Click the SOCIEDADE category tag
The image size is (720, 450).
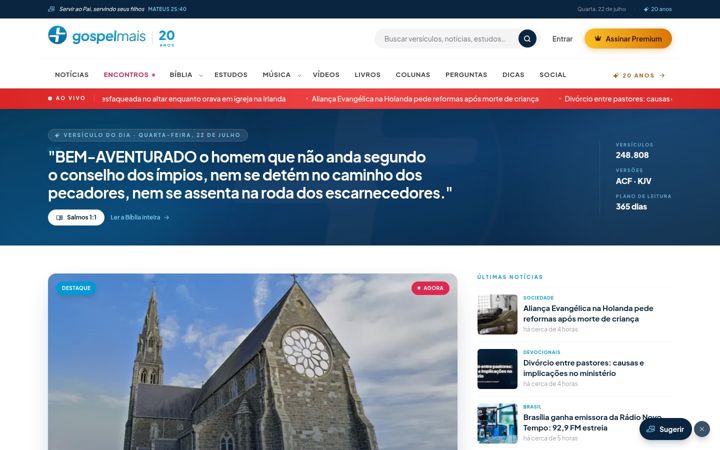538,298
